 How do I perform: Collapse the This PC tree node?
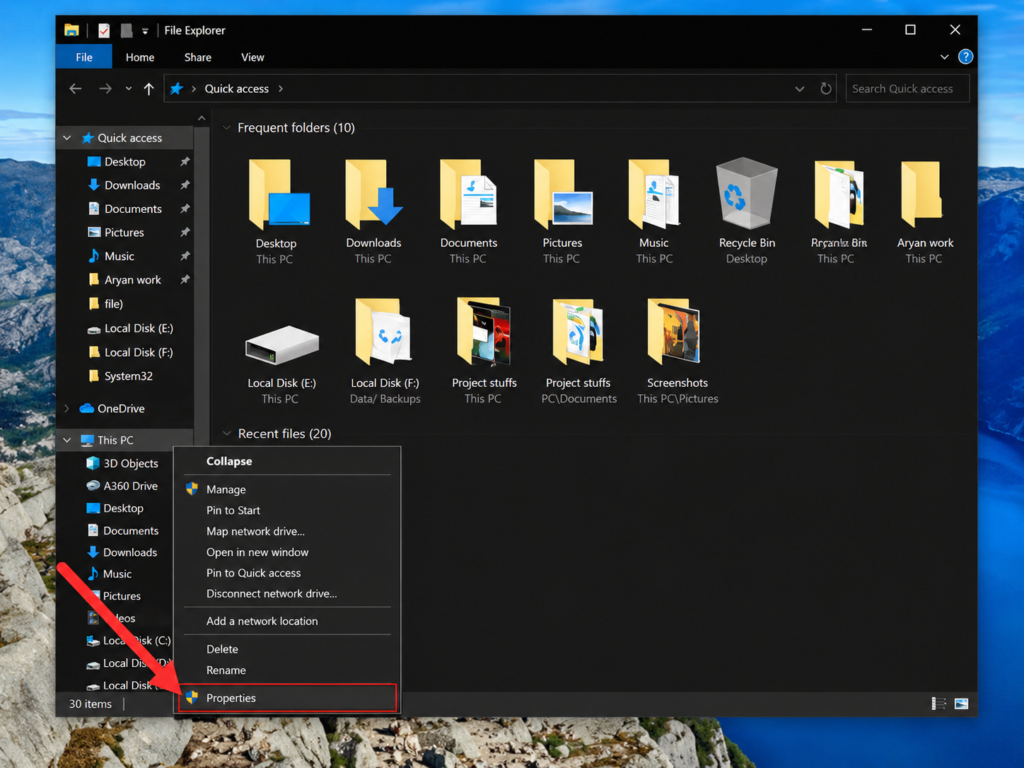[67, 440]
